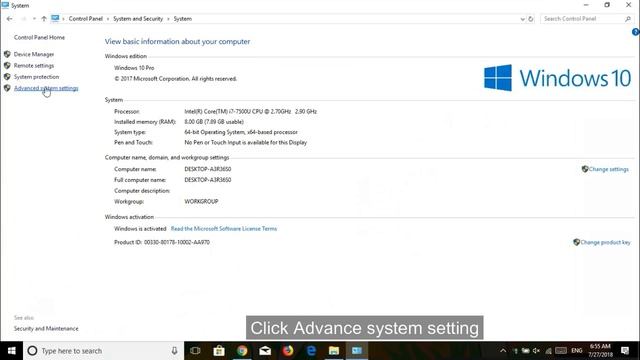The image size is (640, 360).
Task: Select System in address breadcrumb
Action: (182, 19)
